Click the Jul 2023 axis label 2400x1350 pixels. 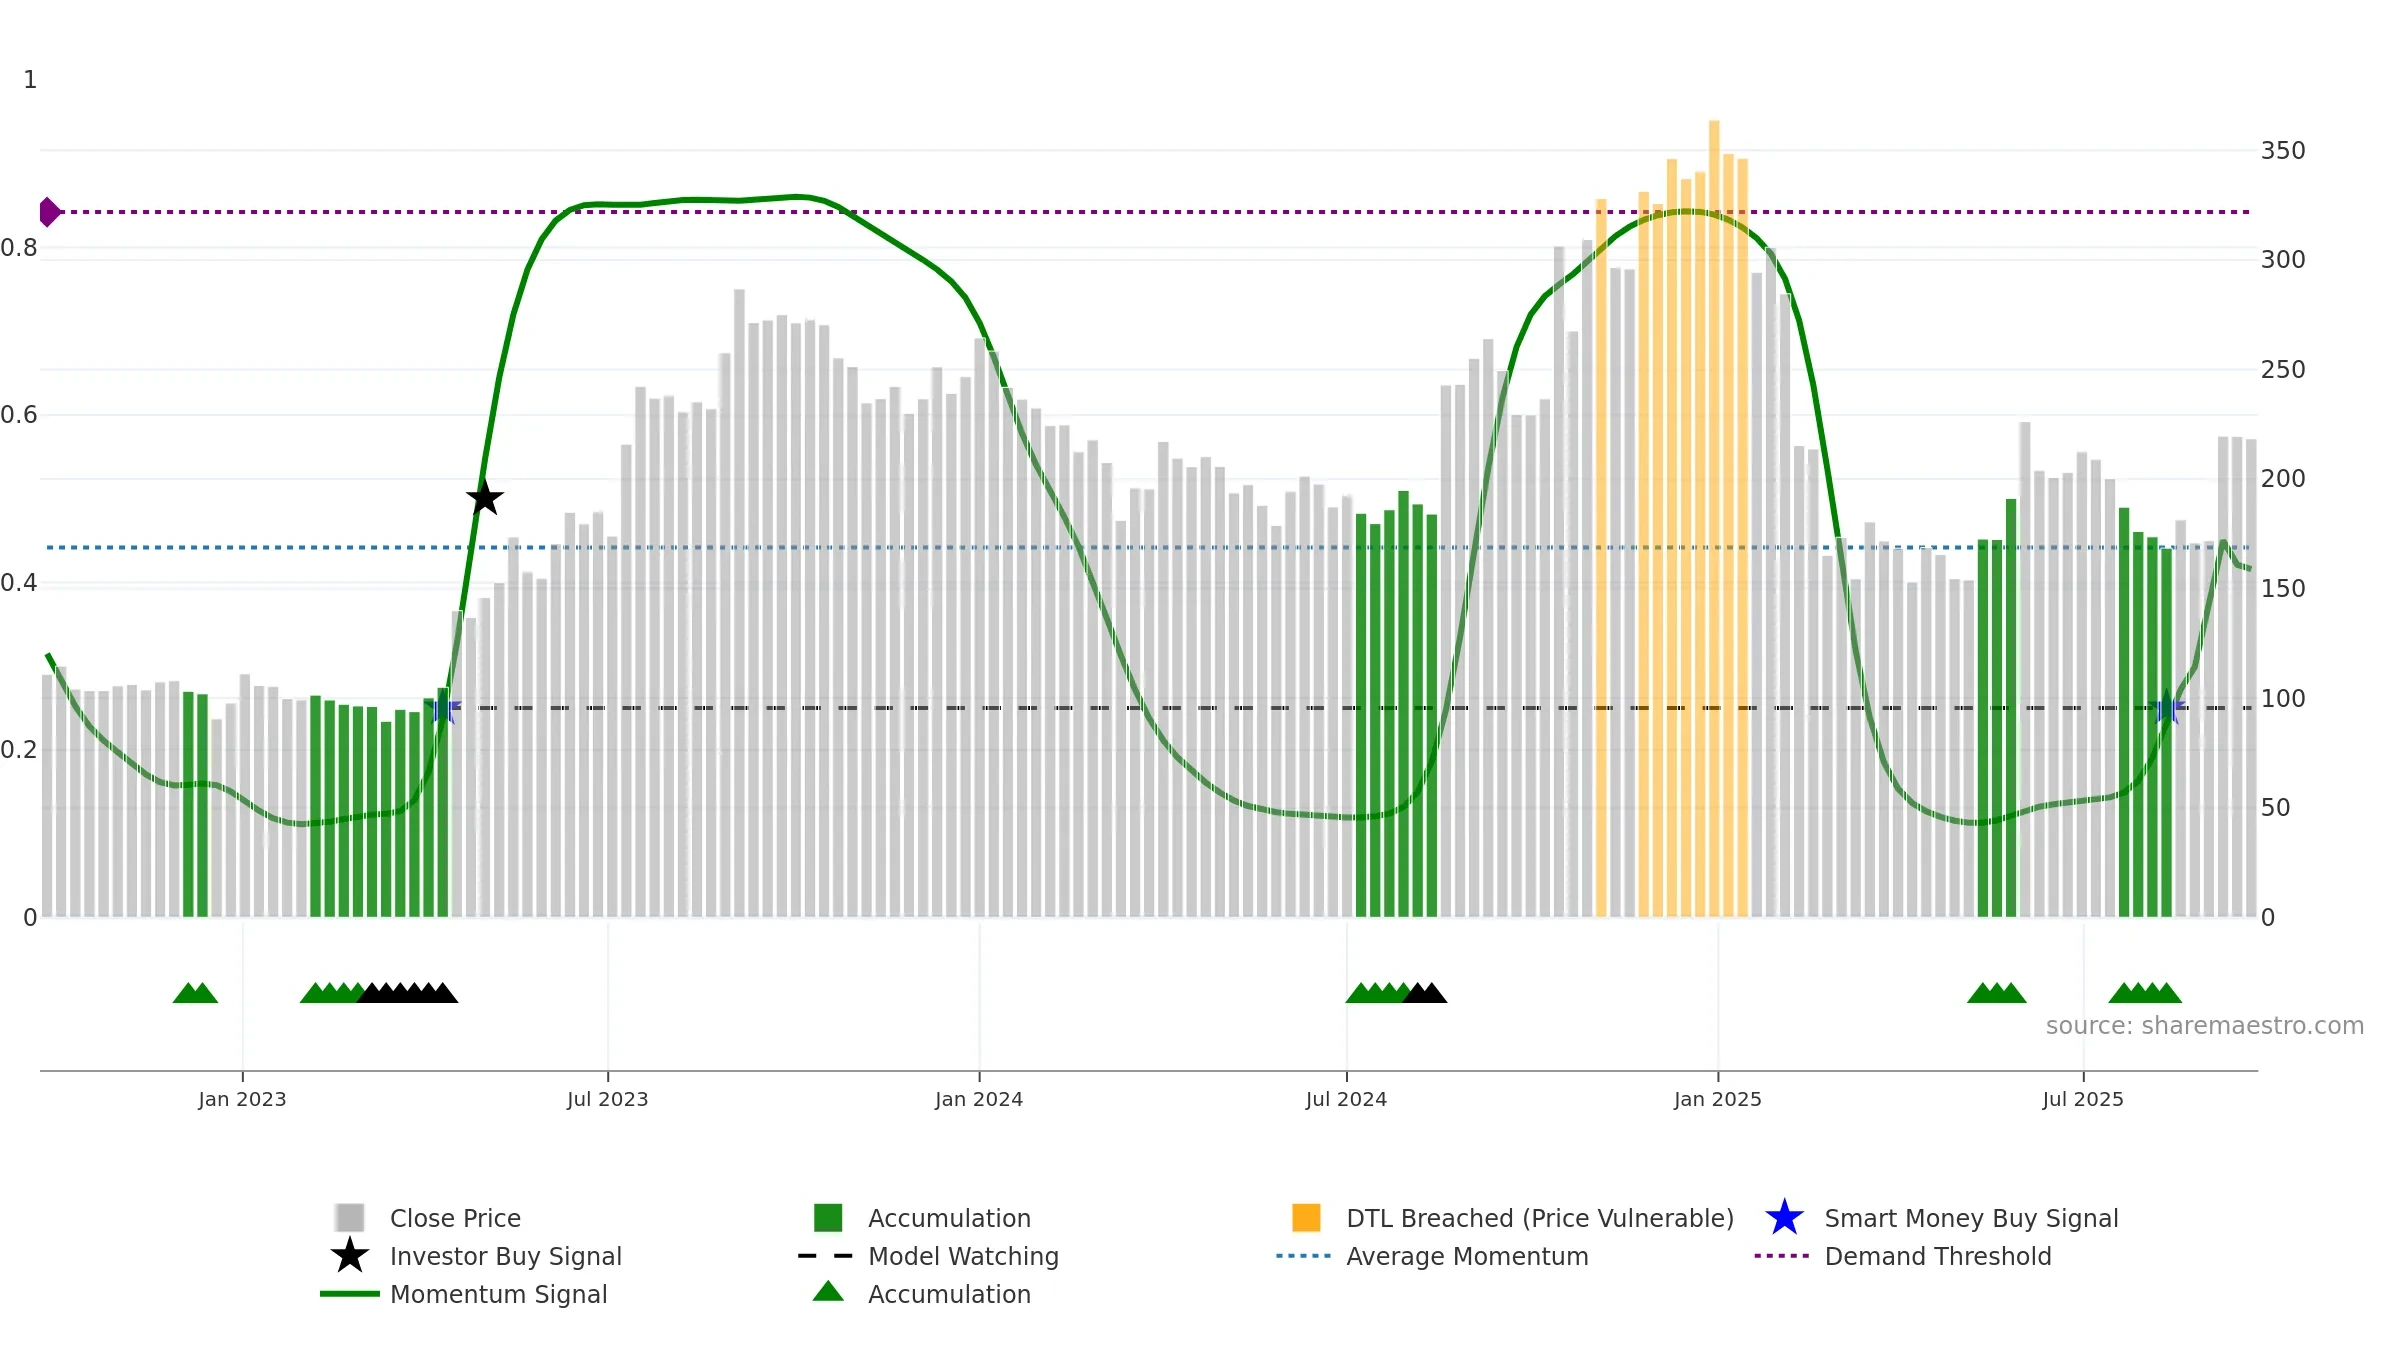pos(608,1100)
